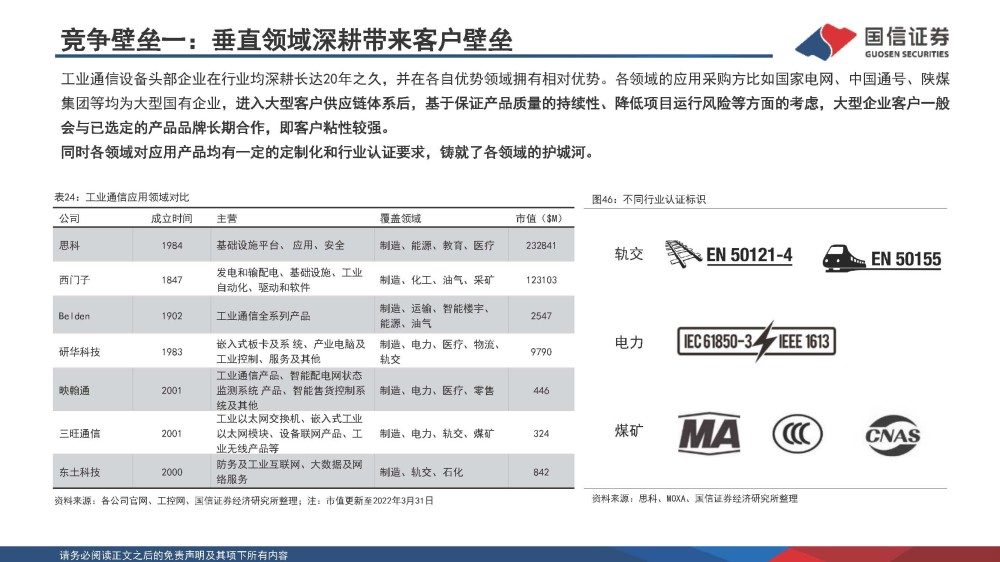Click the founding year 1847
Screen dimensions: 1000x562
tap(172, 279)
